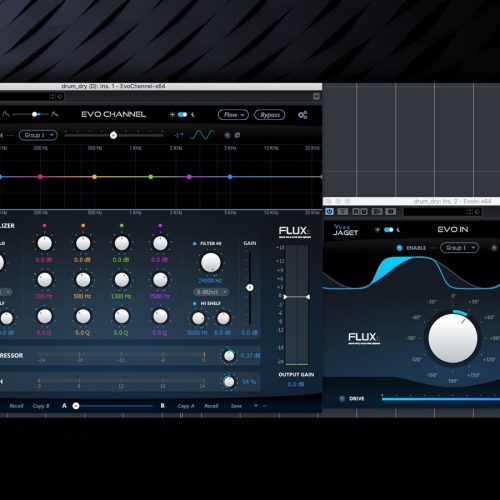Image resolution: width=500 pixels, height=500 pixels.
Task: Click the sine wave phase icon
Action: 202,135
